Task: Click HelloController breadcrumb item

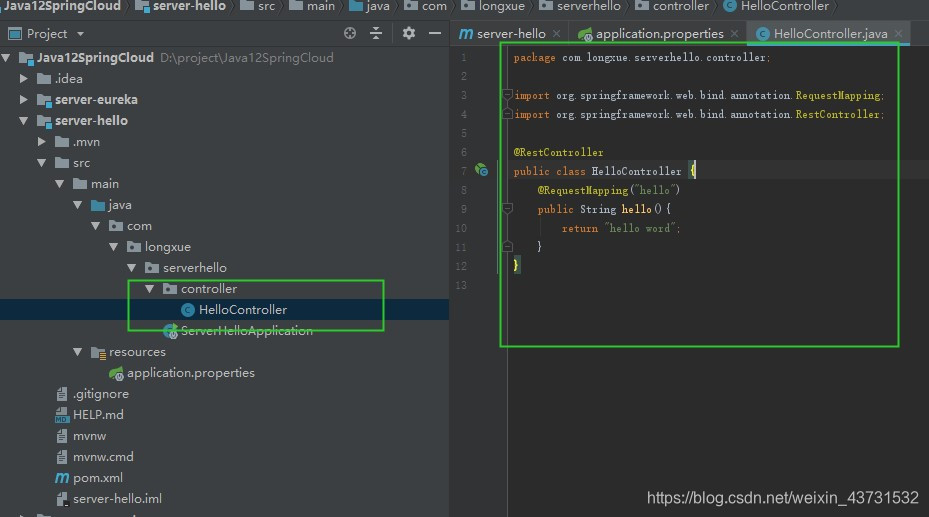Action: pyautogui.click(x=776, y=7)
